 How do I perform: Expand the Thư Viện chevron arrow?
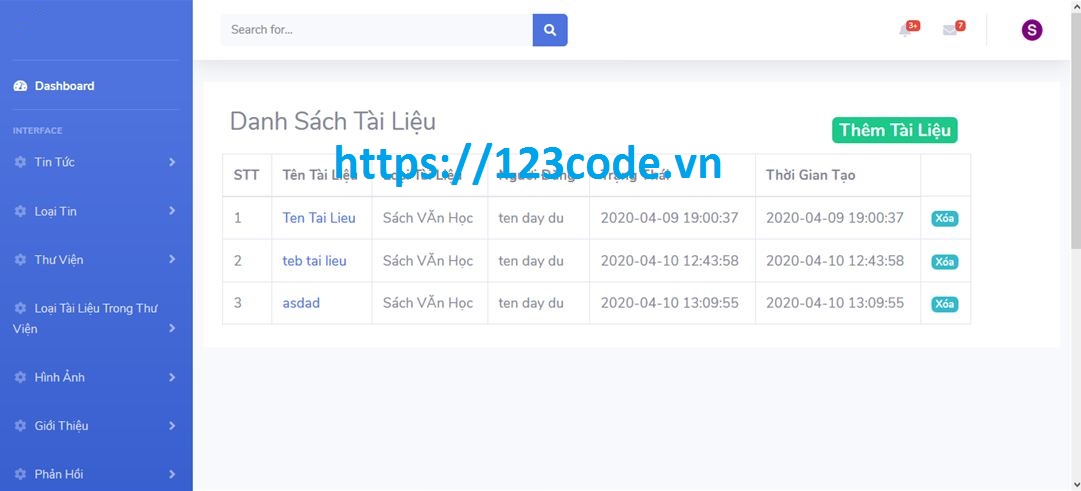172,259
